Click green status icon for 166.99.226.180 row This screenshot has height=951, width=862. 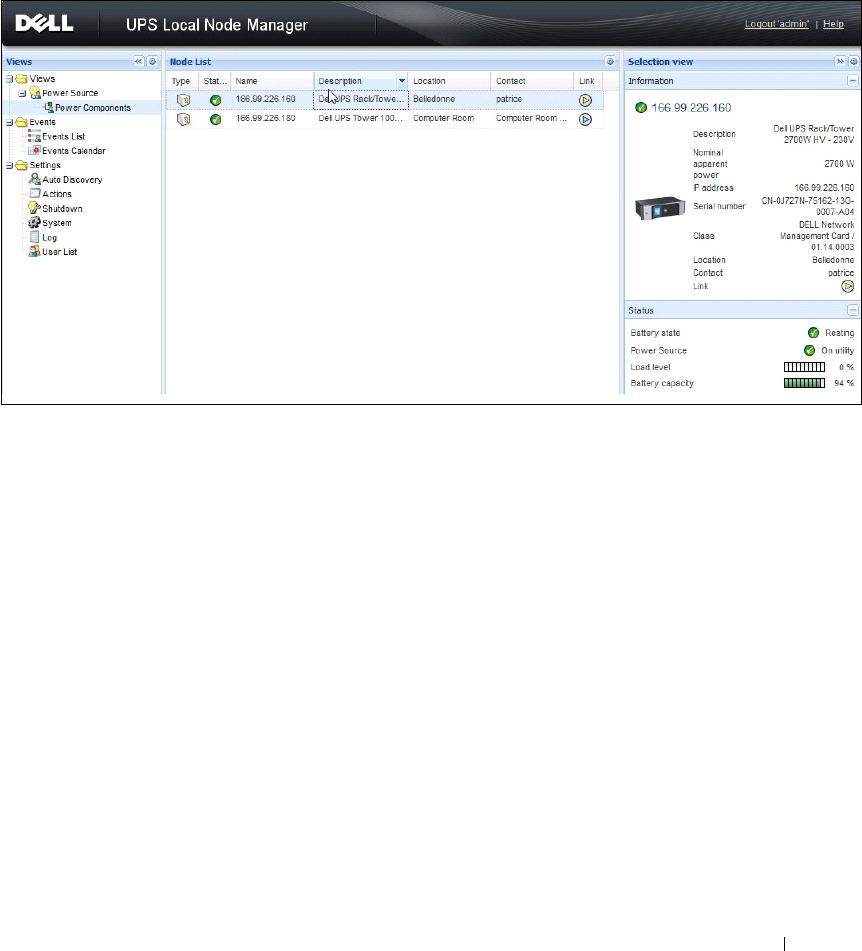click(215, 119)
